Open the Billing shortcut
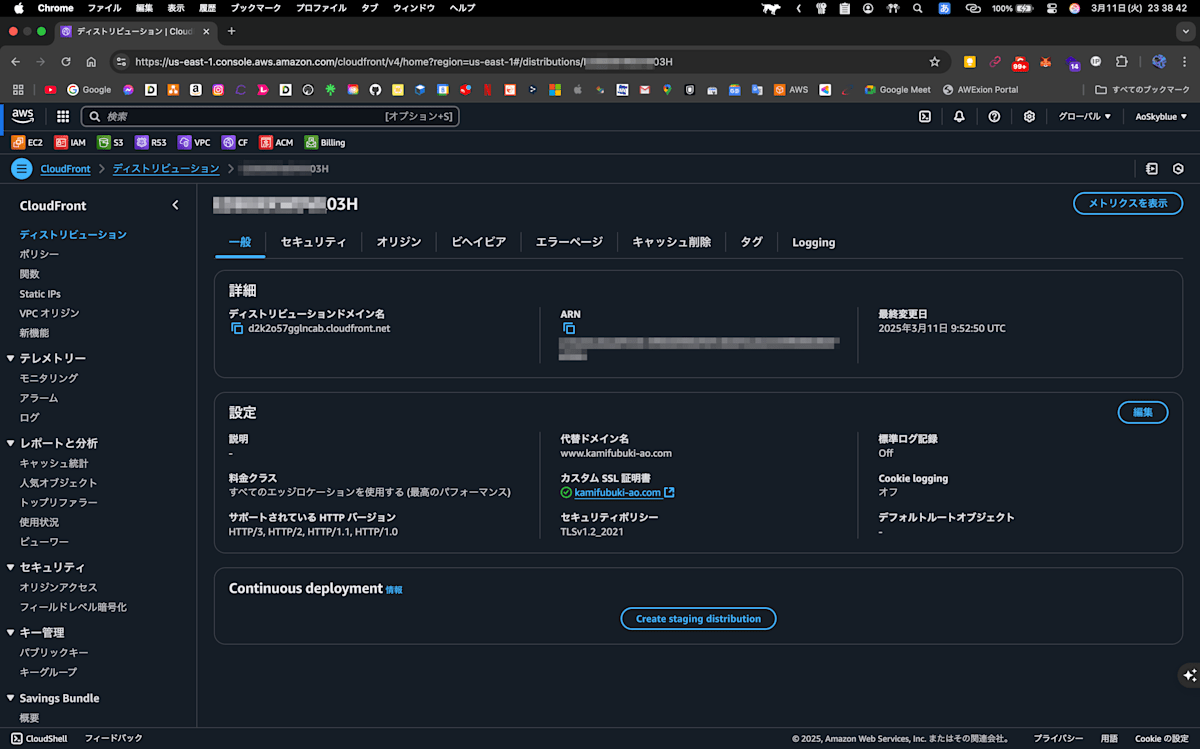Screen dimensions: 1200x749 325,143
